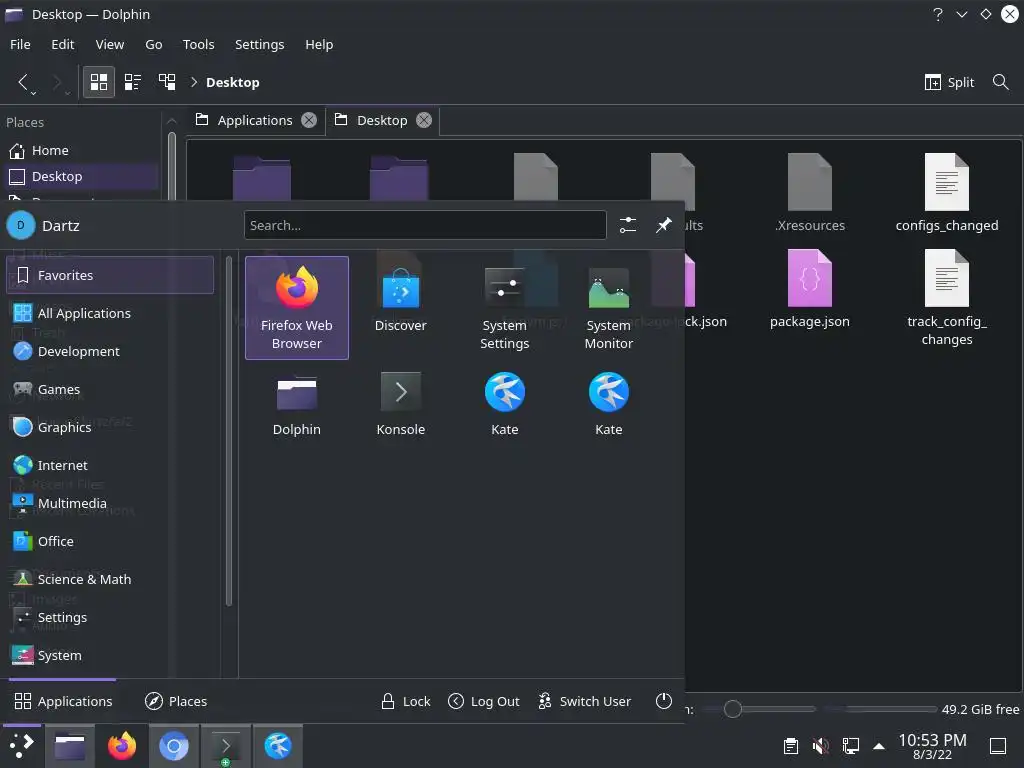Open the back history dropdown arrow
This screenshot has width=1024, height=768.
point(34,93)
